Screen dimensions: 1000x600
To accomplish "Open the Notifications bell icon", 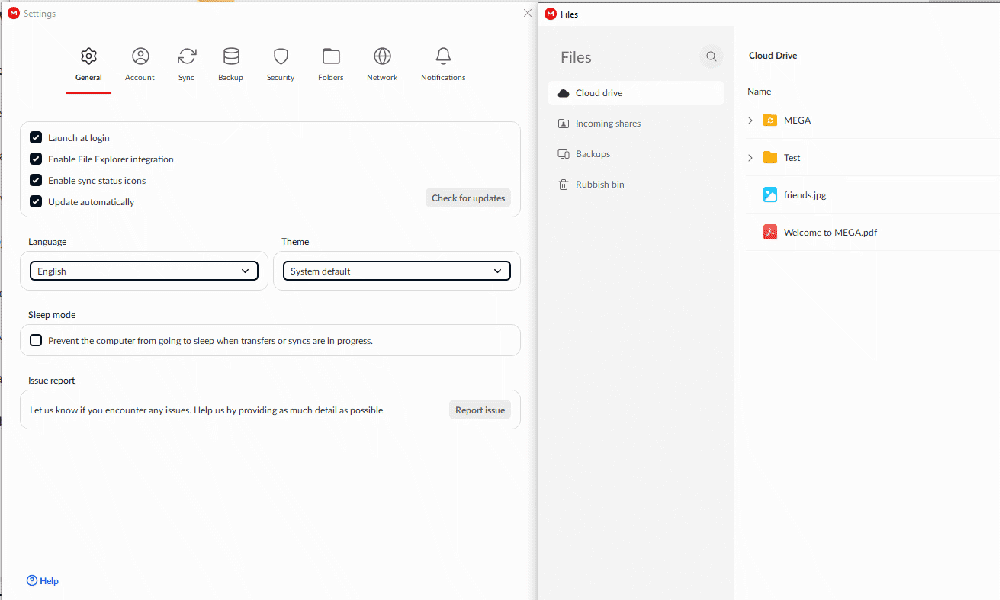I will click(443, 57).
